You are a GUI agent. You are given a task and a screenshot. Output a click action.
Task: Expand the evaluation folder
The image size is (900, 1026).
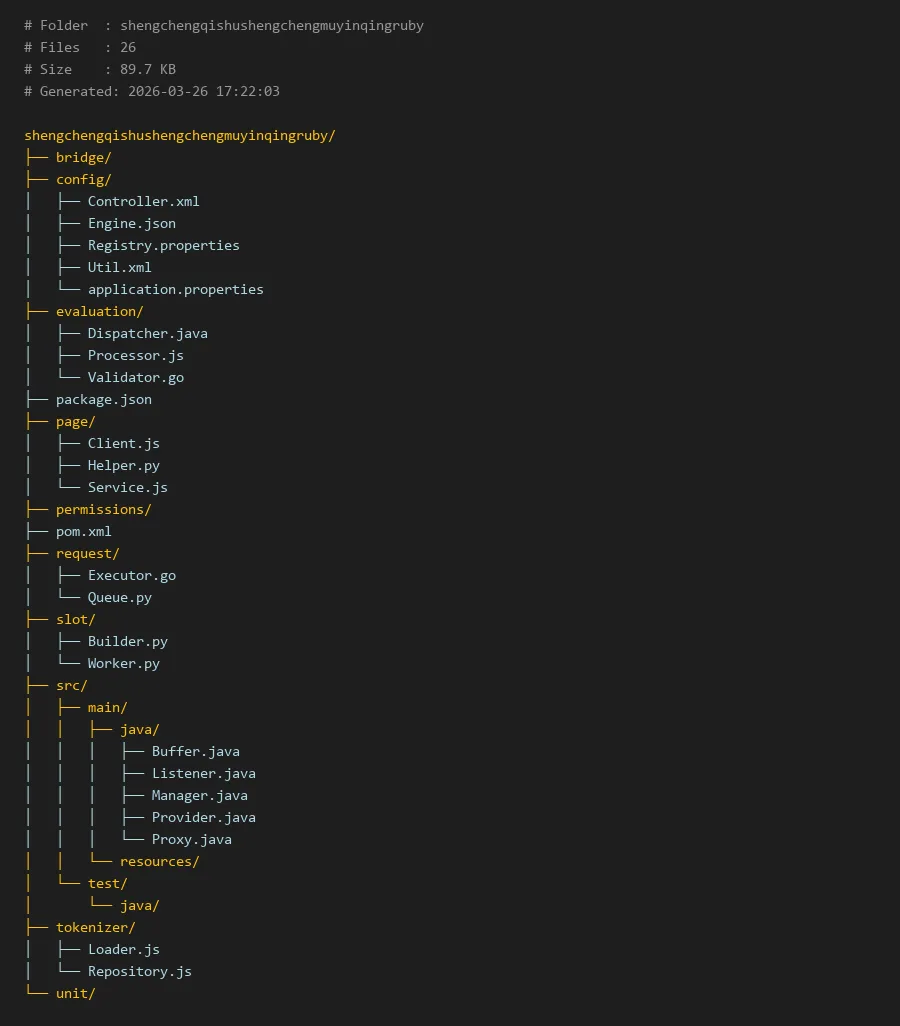[99, 311]
